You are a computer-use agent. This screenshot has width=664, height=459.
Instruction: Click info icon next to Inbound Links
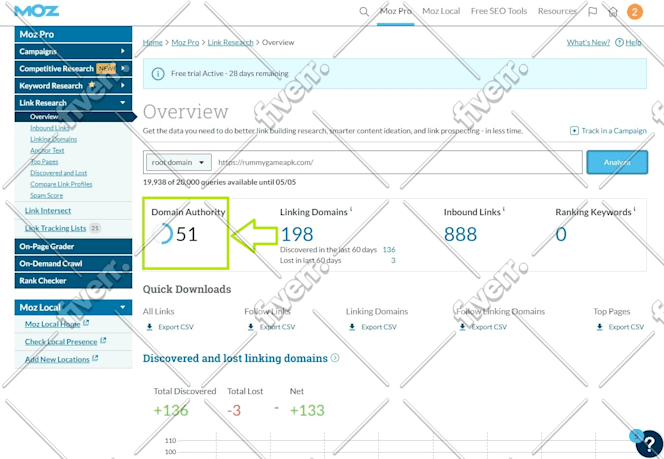coord(504,209)
